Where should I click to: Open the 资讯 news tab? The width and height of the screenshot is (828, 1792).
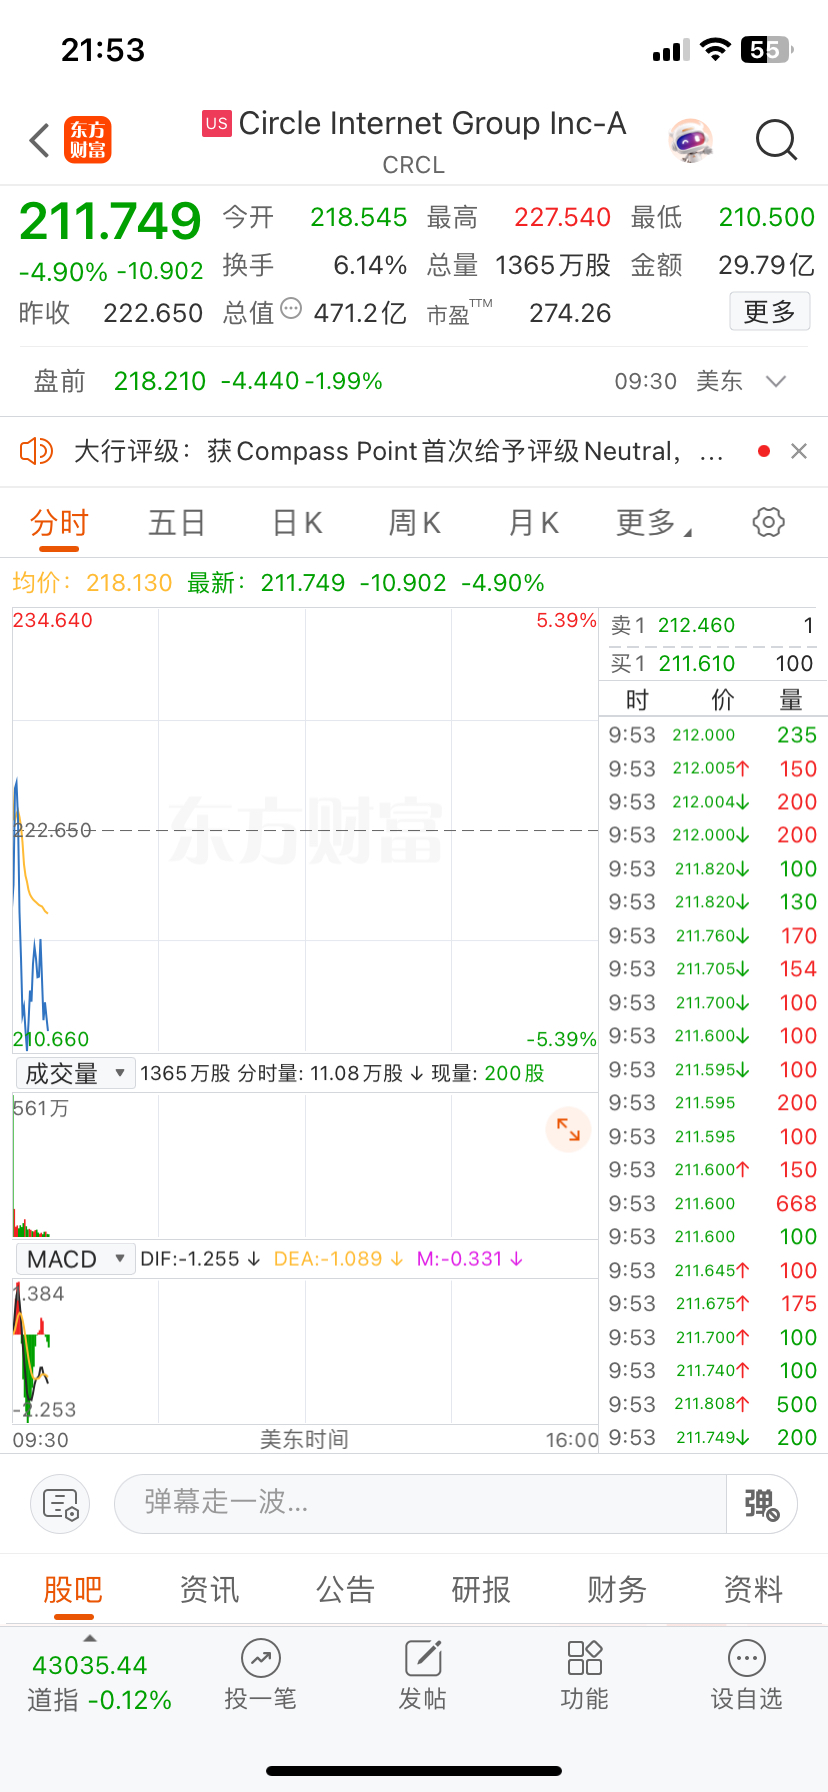tap(209, 1589)
